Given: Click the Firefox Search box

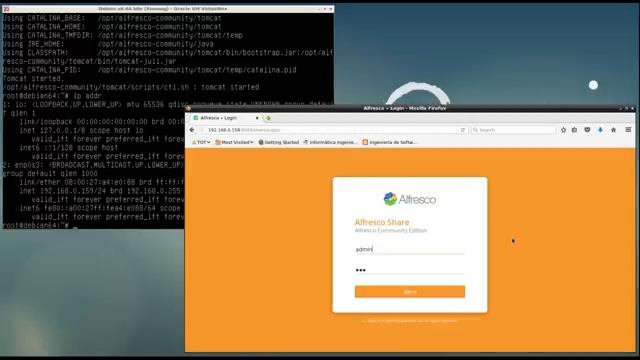Looking at the screenshot, I should coord(513,130).
